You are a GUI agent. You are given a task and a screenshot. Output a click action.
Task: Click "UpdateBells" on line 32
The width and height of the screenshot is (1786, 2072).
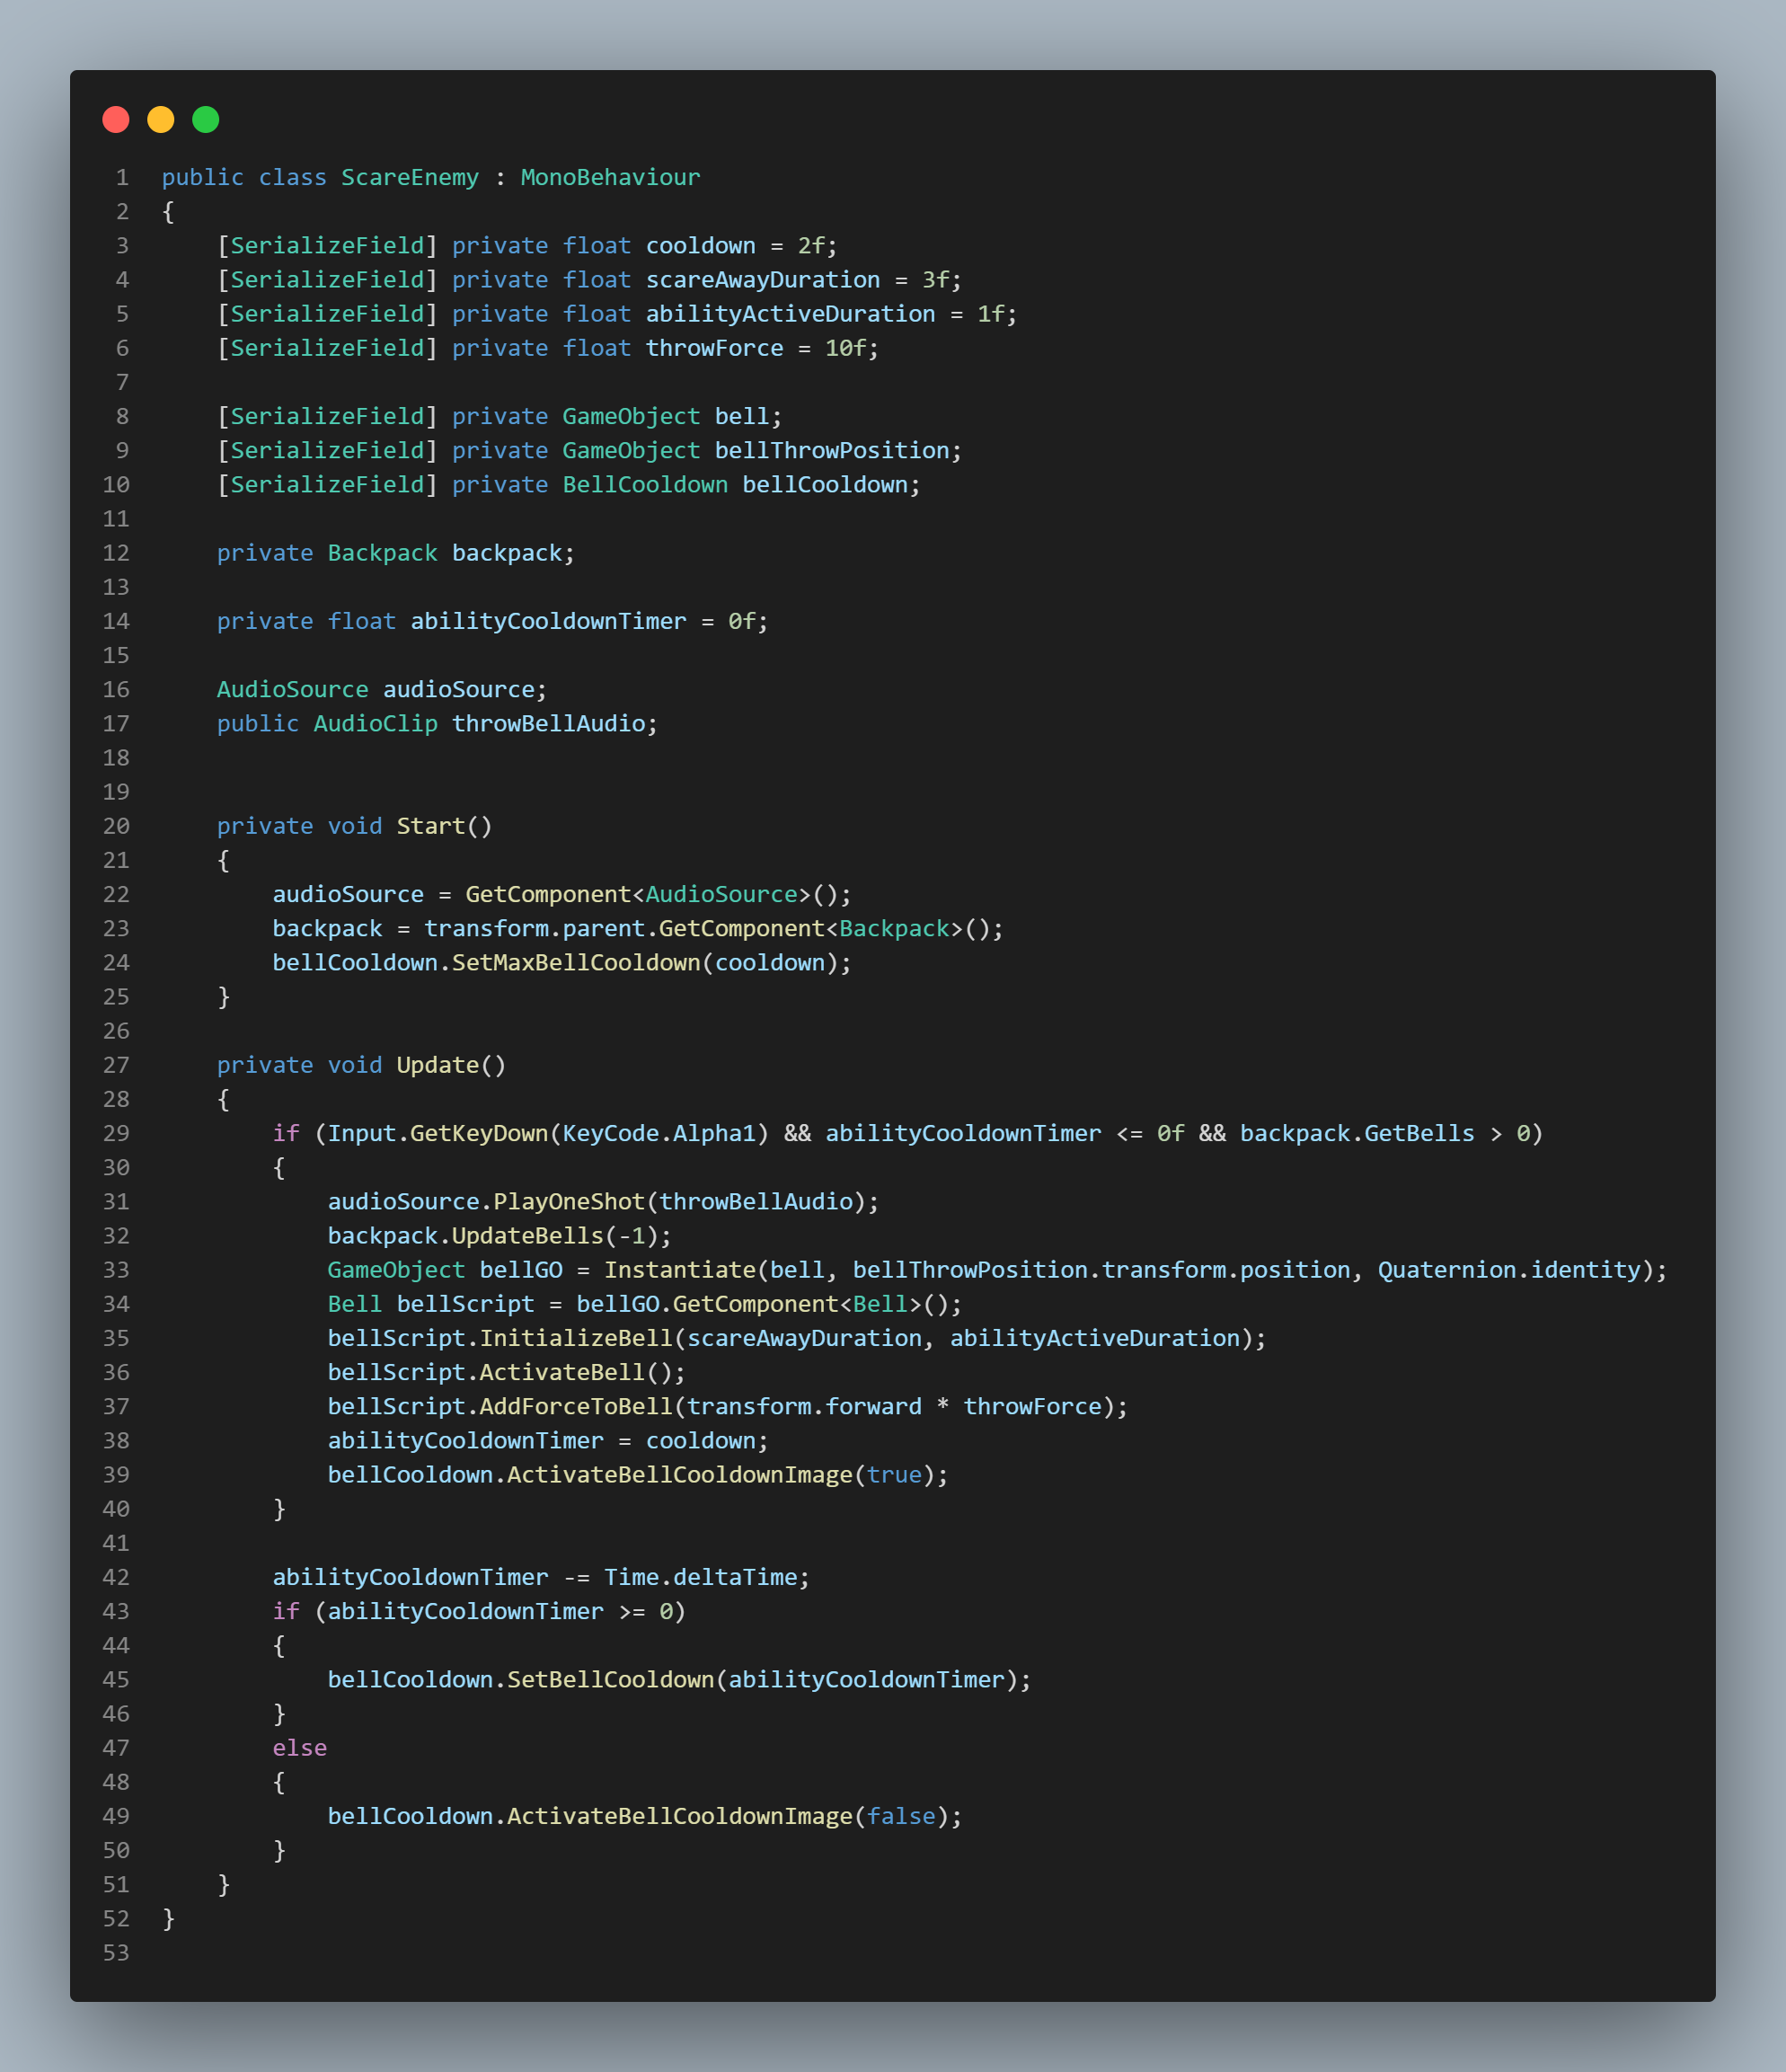[527, 1236]
